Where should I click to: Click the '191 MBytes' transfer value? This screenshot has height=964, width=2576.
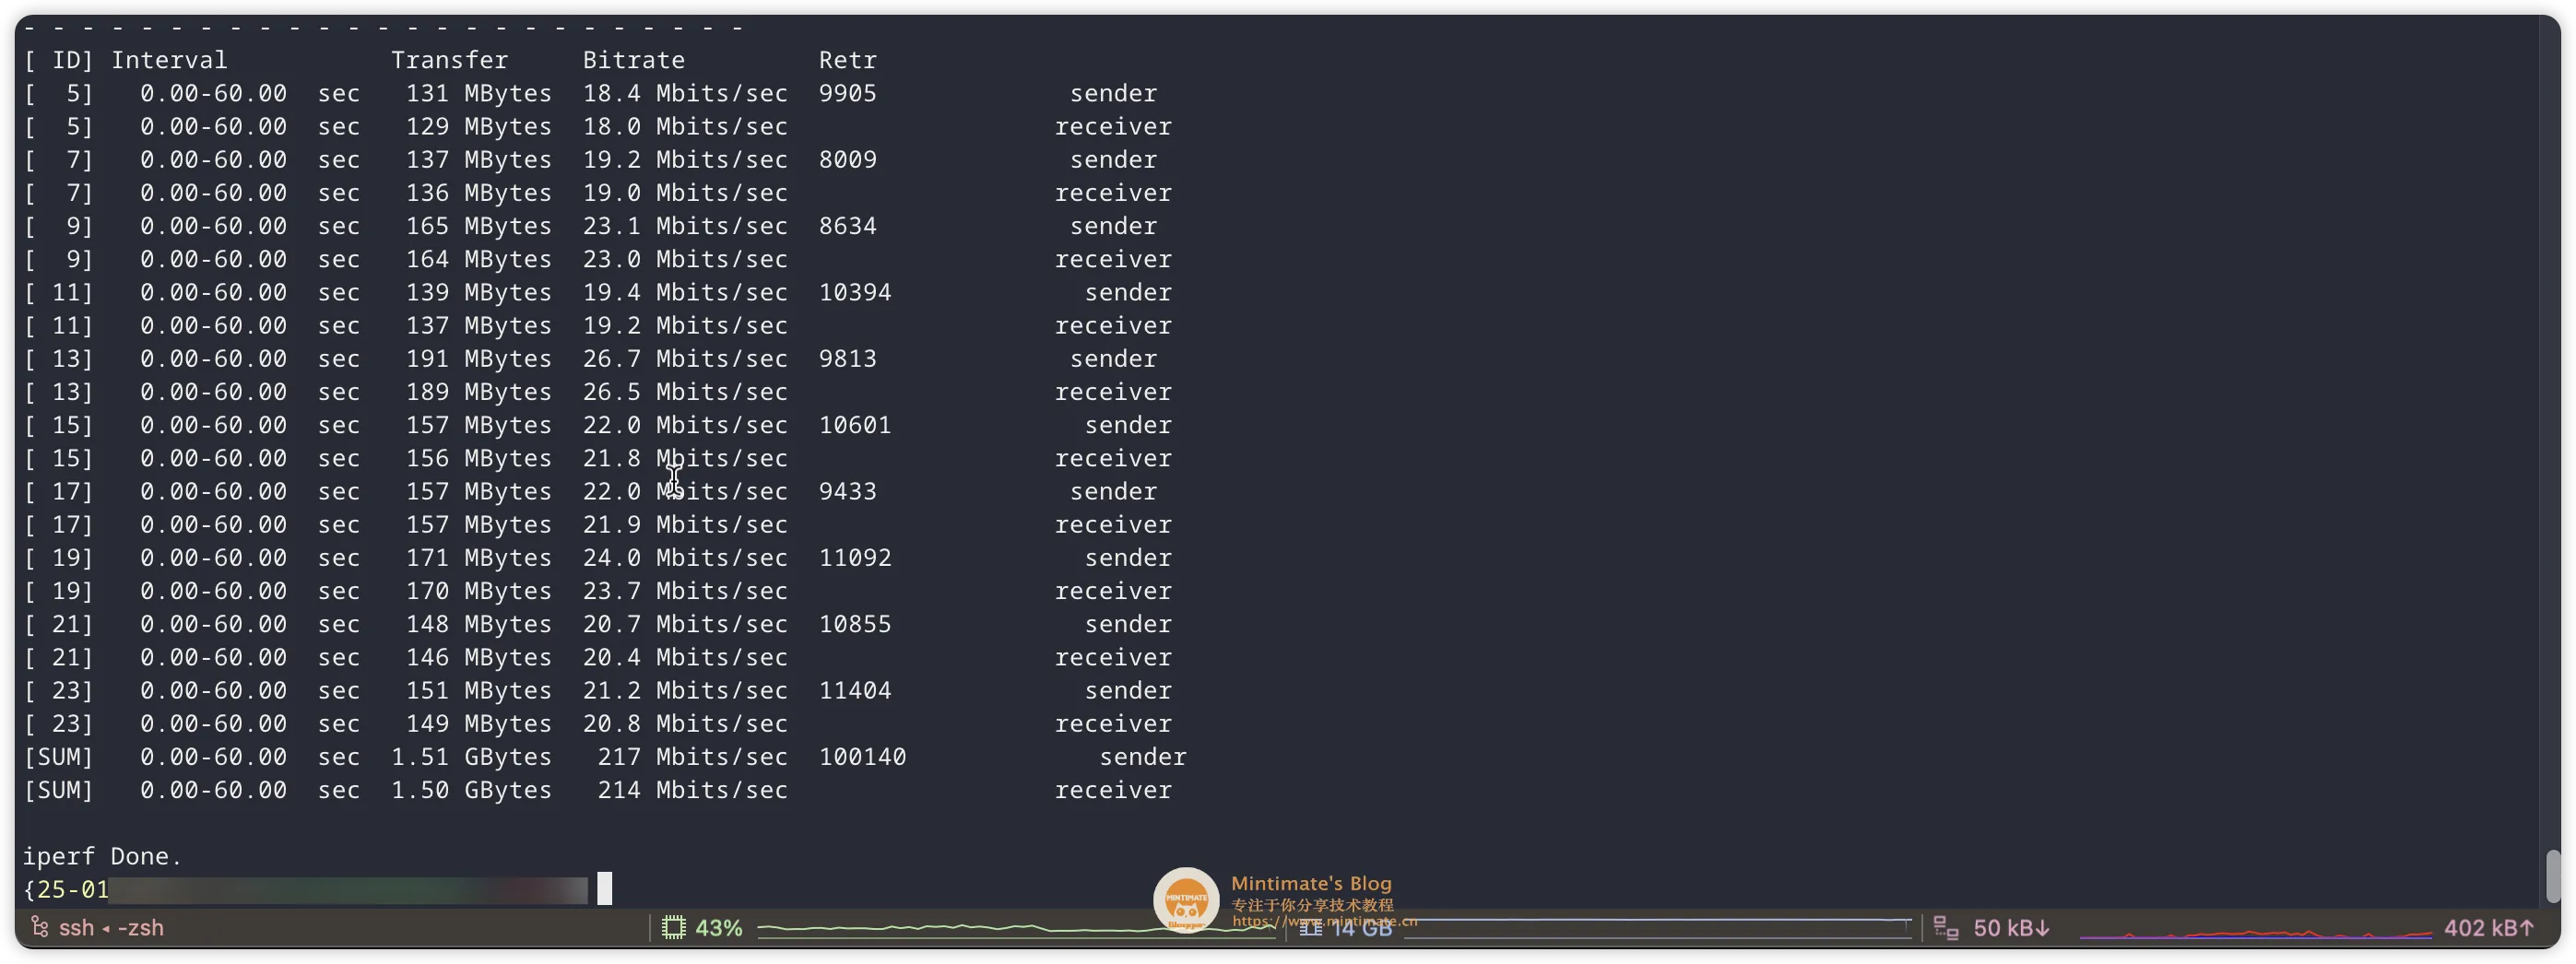pos(478,358)
